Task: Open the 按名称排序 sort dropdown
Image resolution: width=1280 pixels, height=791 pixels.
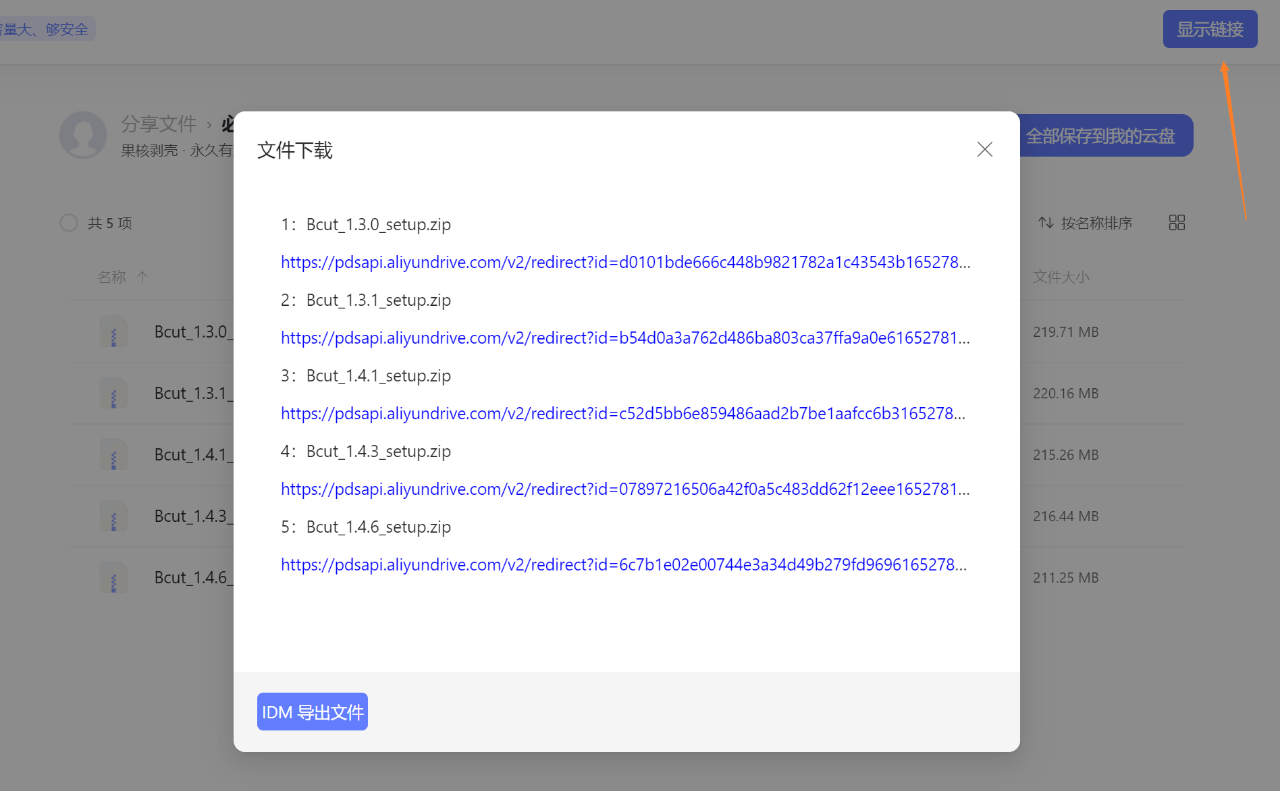Action: [1085, 223]
